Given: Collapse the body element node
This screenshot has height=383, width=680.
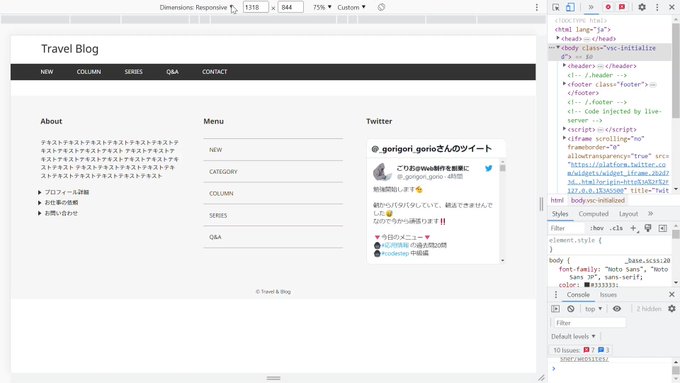Looking at the screenshot, I should (x=558, y=48).
